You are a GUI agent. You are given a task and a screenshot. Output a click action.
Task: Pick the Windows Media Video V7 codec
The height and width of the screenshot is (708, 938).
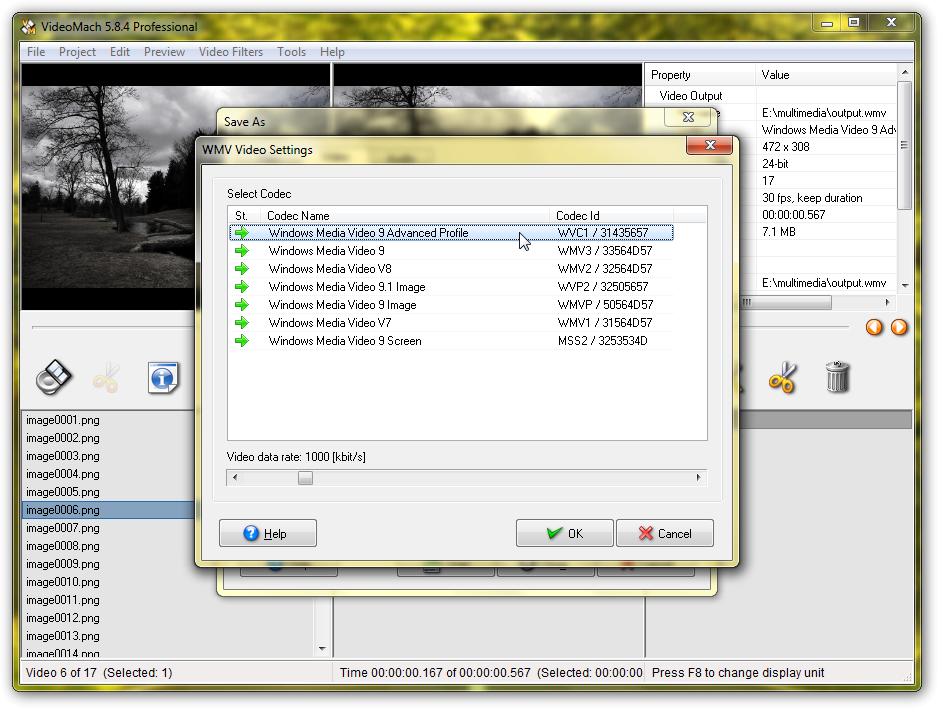pos(329,323)
